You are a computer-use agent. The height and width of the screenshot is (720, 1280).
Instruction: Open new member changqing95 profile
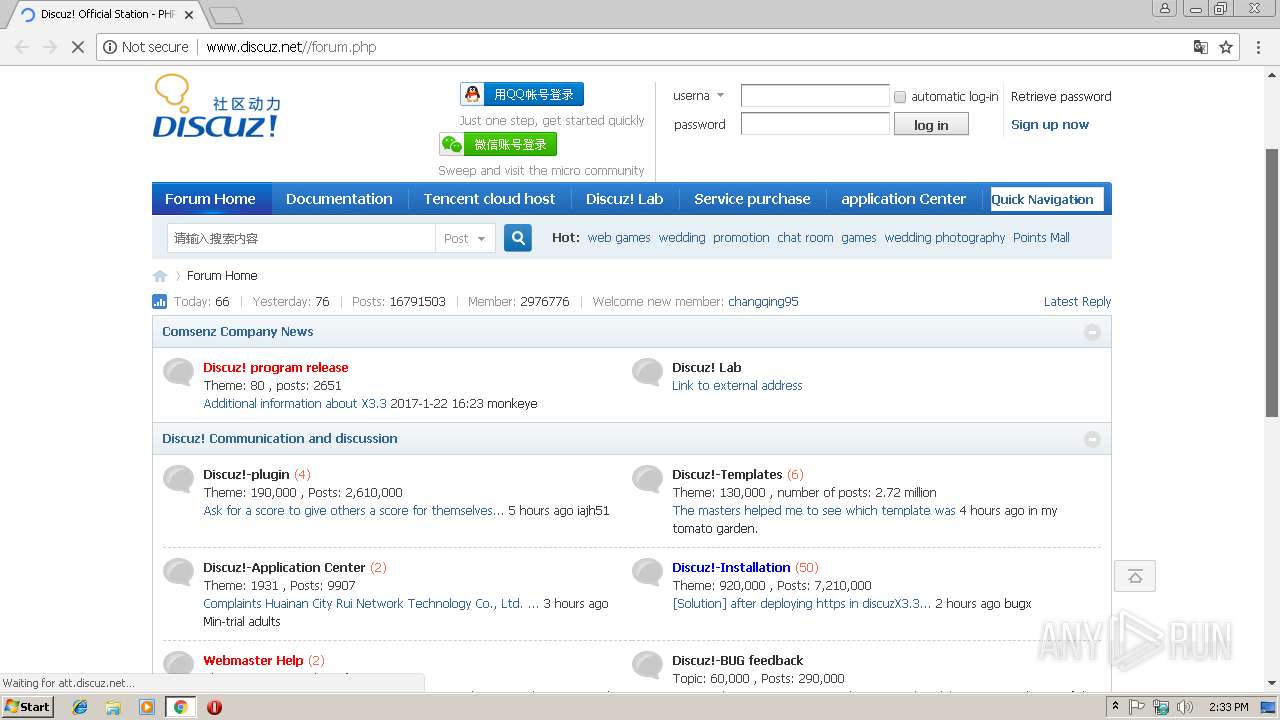point(763,302)
